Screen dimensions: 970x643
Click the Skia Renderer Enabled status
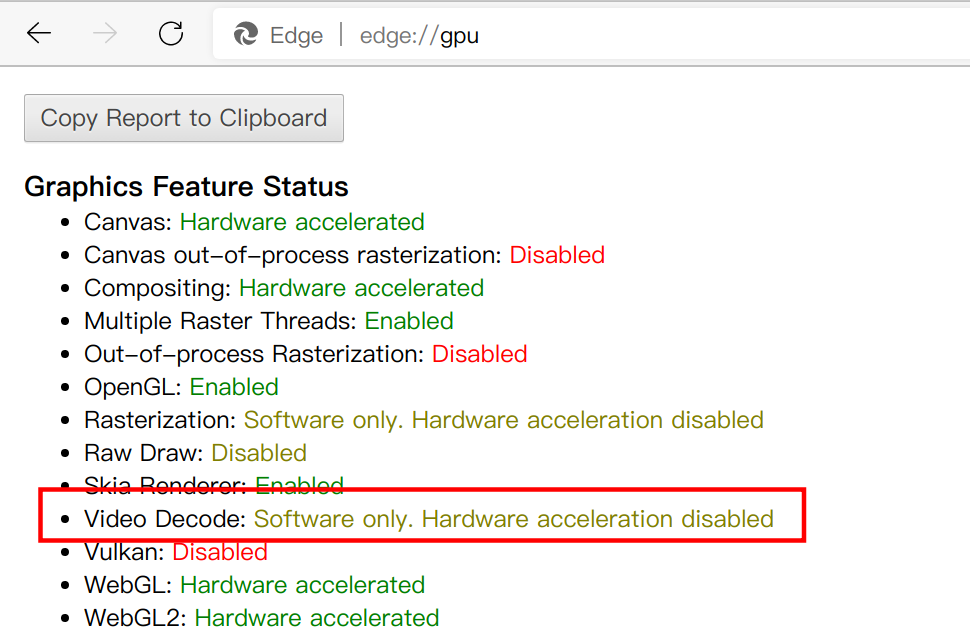[x=300, y=486]
